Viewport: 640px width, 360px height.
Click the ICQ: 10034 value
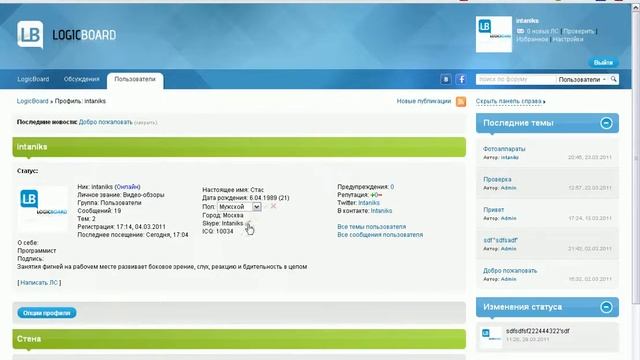[218, 231]
